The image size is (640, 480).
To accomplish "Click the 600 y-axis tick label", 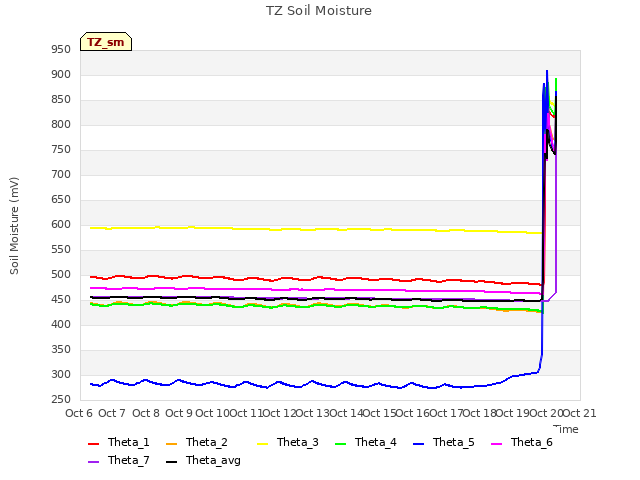I will point(61,224).
